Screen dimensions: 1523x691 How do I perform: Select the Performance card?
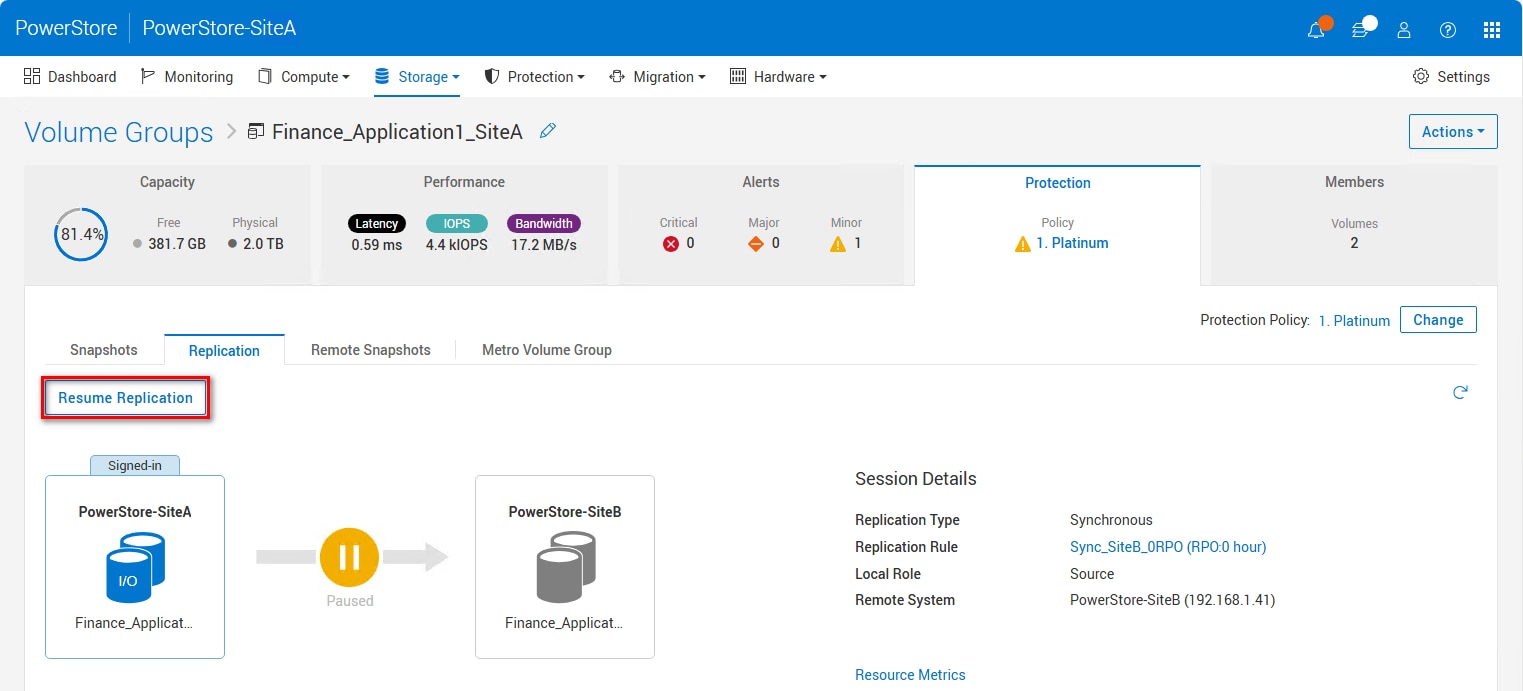[464, 225]
